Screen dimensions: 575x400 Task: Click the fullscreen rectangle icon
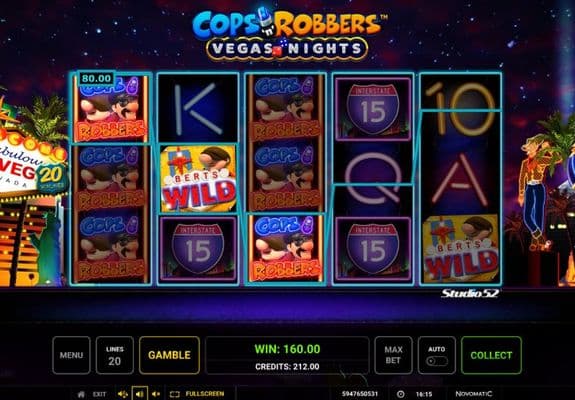tap(175, 394)
